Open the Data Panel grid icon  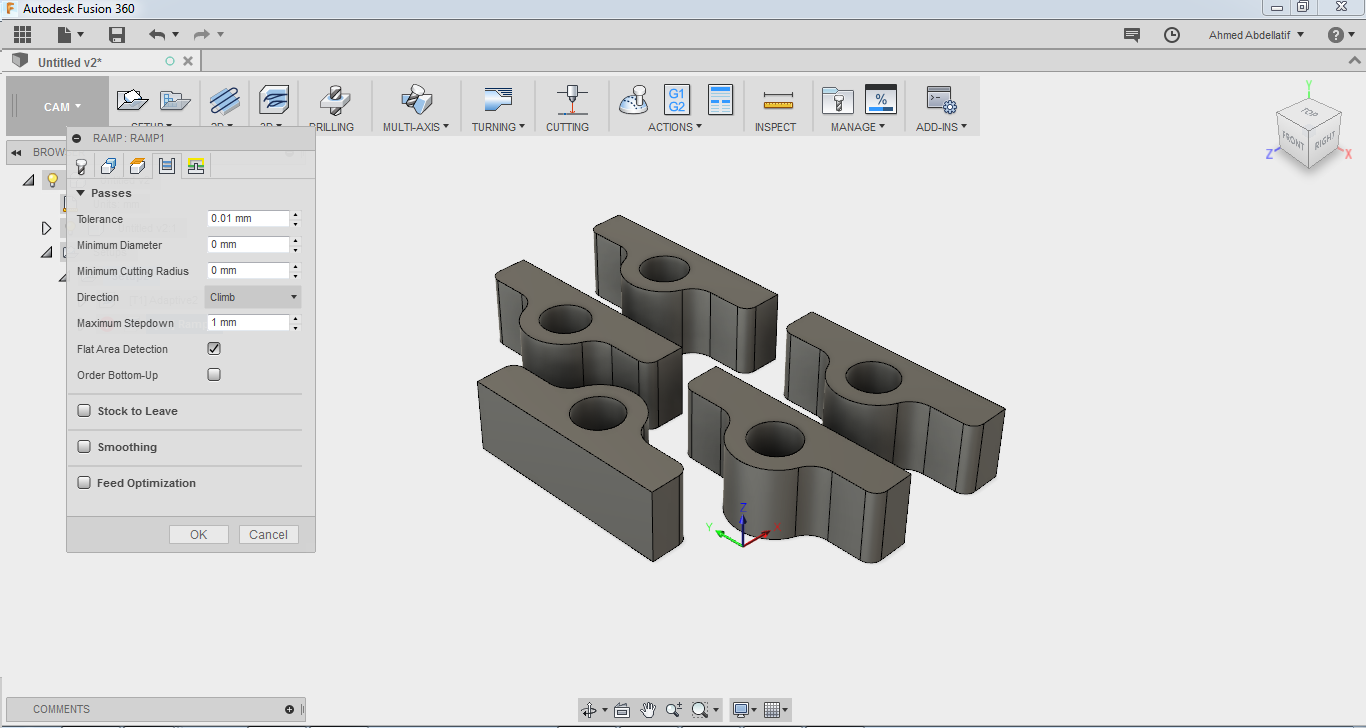pos(22,35)
